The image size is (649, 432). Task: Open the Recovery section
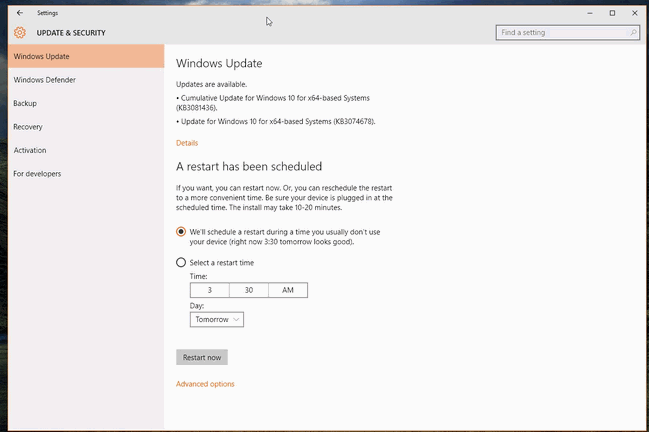coord(86,127)
